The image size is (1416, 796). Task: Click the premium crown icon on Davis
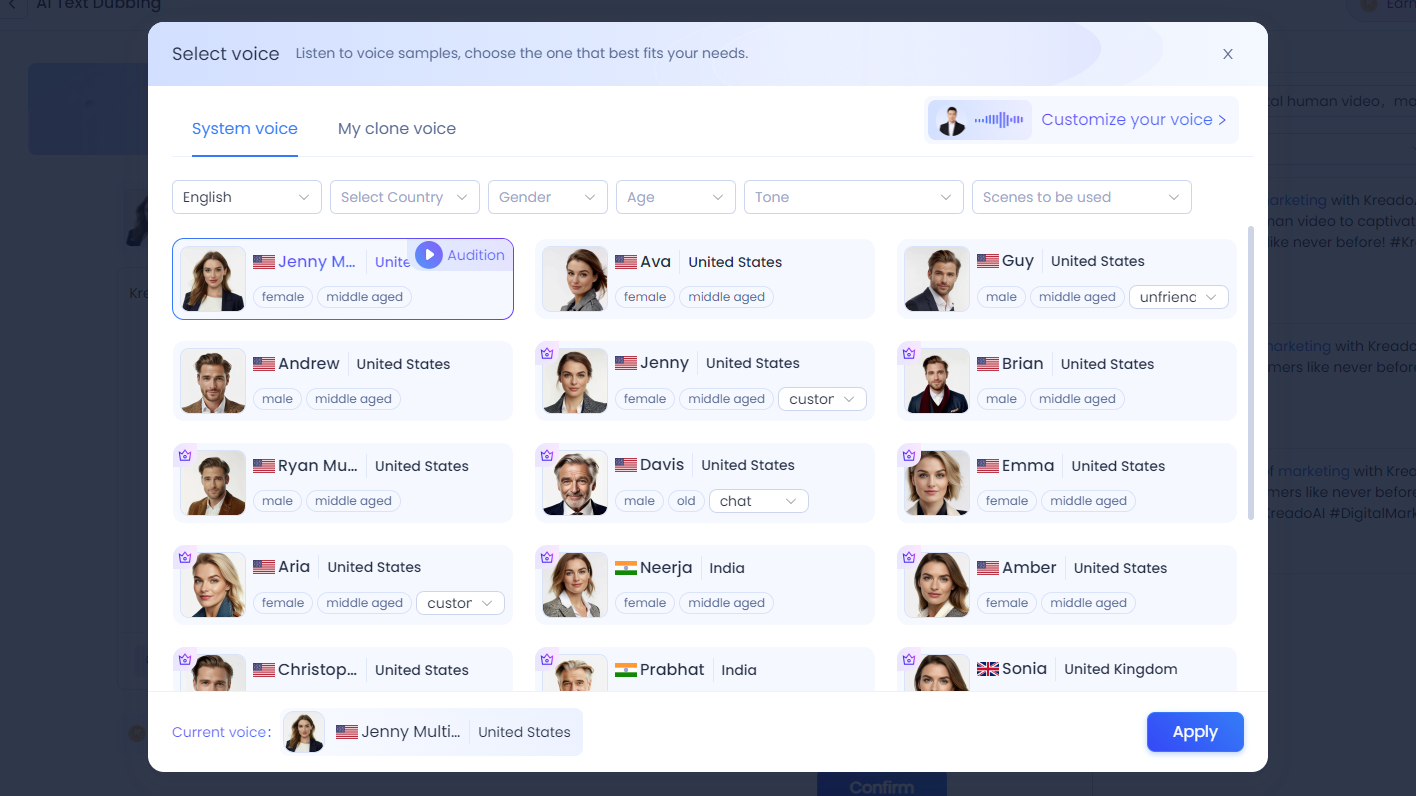547,455
